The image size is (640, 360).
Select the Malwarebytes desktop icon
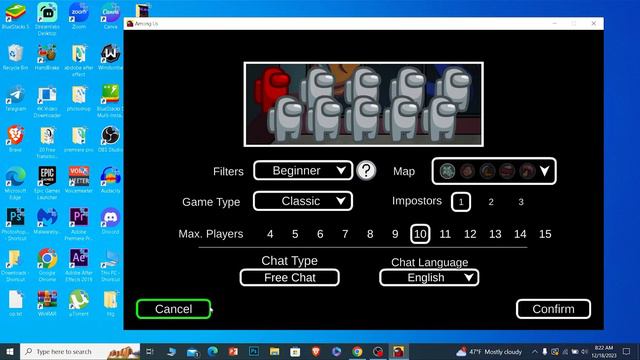(x=47, y=221)
